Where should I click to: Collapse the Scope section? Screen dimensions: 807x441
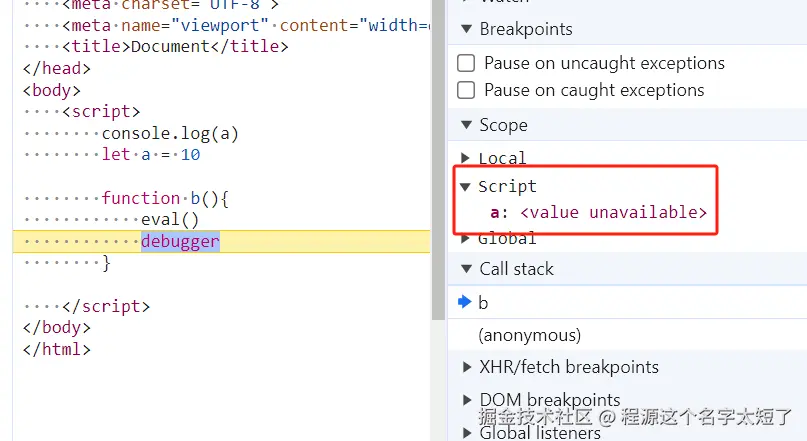point(467,125)
